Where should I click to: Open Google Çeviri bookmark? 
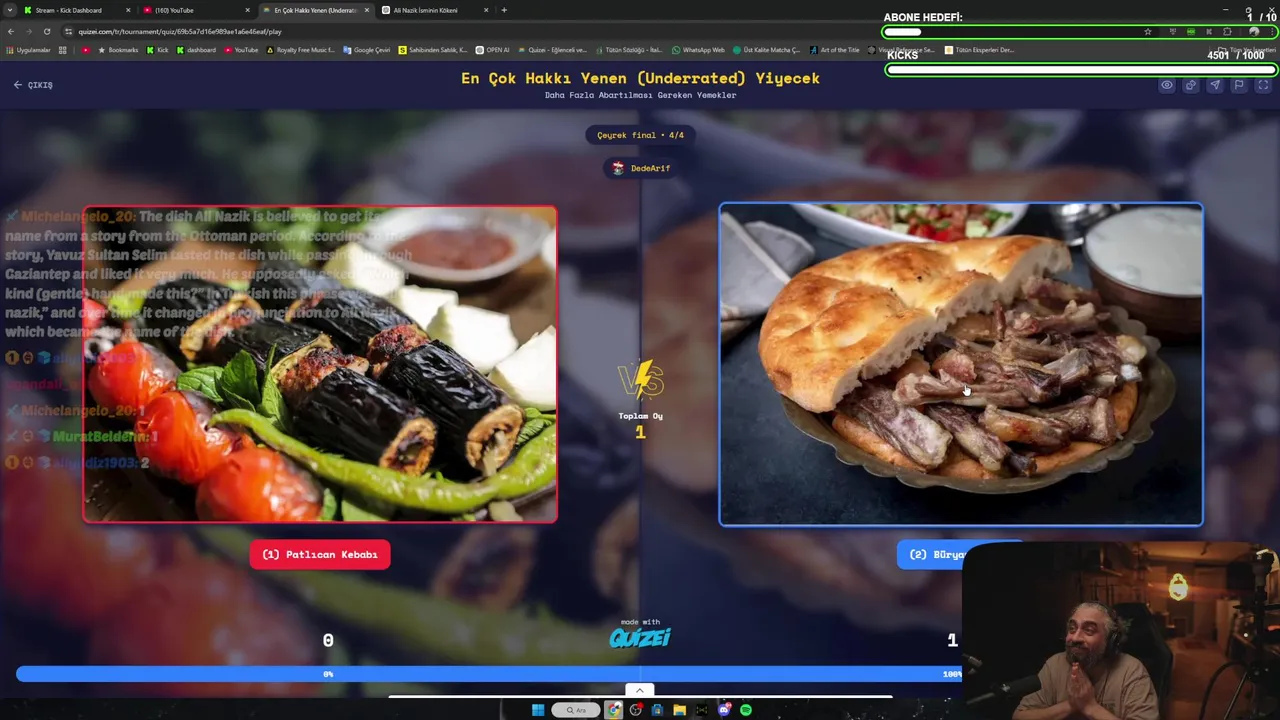[367, 50]
